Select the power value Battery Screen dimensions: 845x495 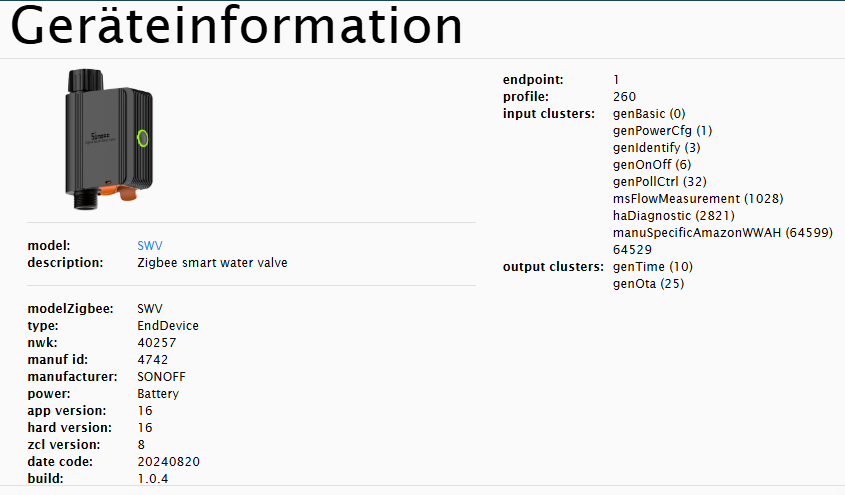coord(157,394)
